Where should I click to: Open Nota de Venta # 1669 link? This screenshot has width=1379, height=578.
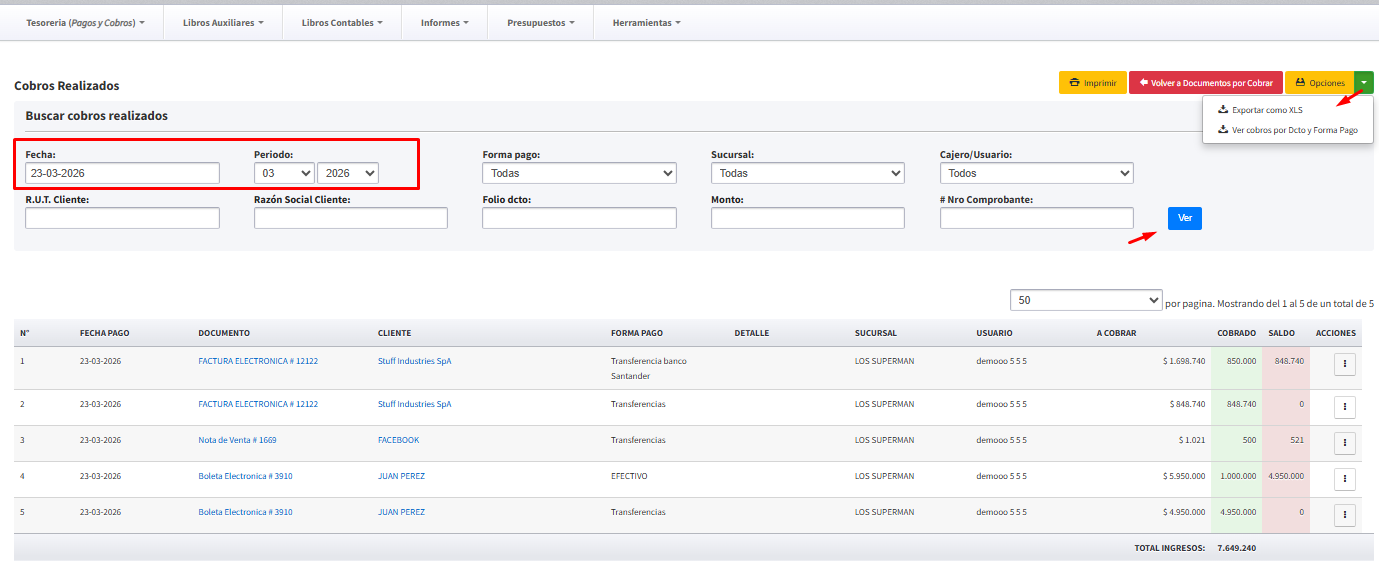[x=237, y=440]
